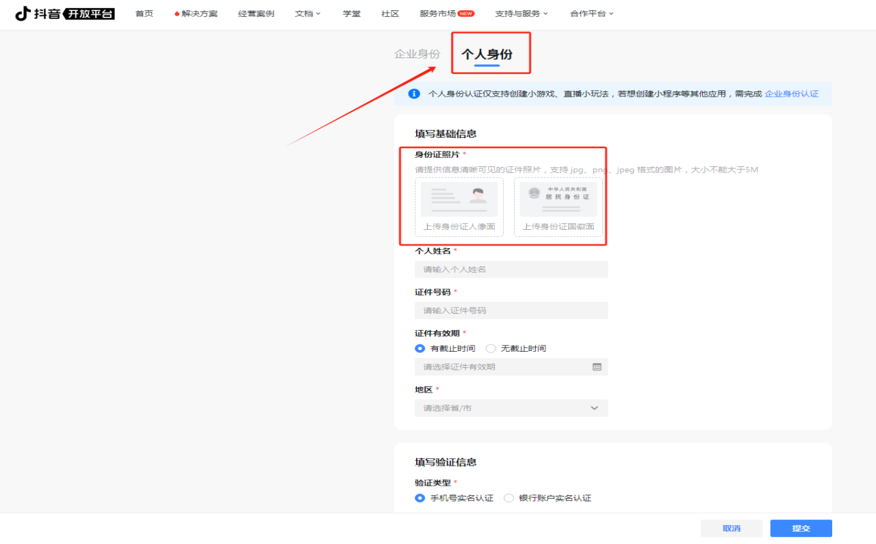Select 无截止时间 radio option

point(491,348)
